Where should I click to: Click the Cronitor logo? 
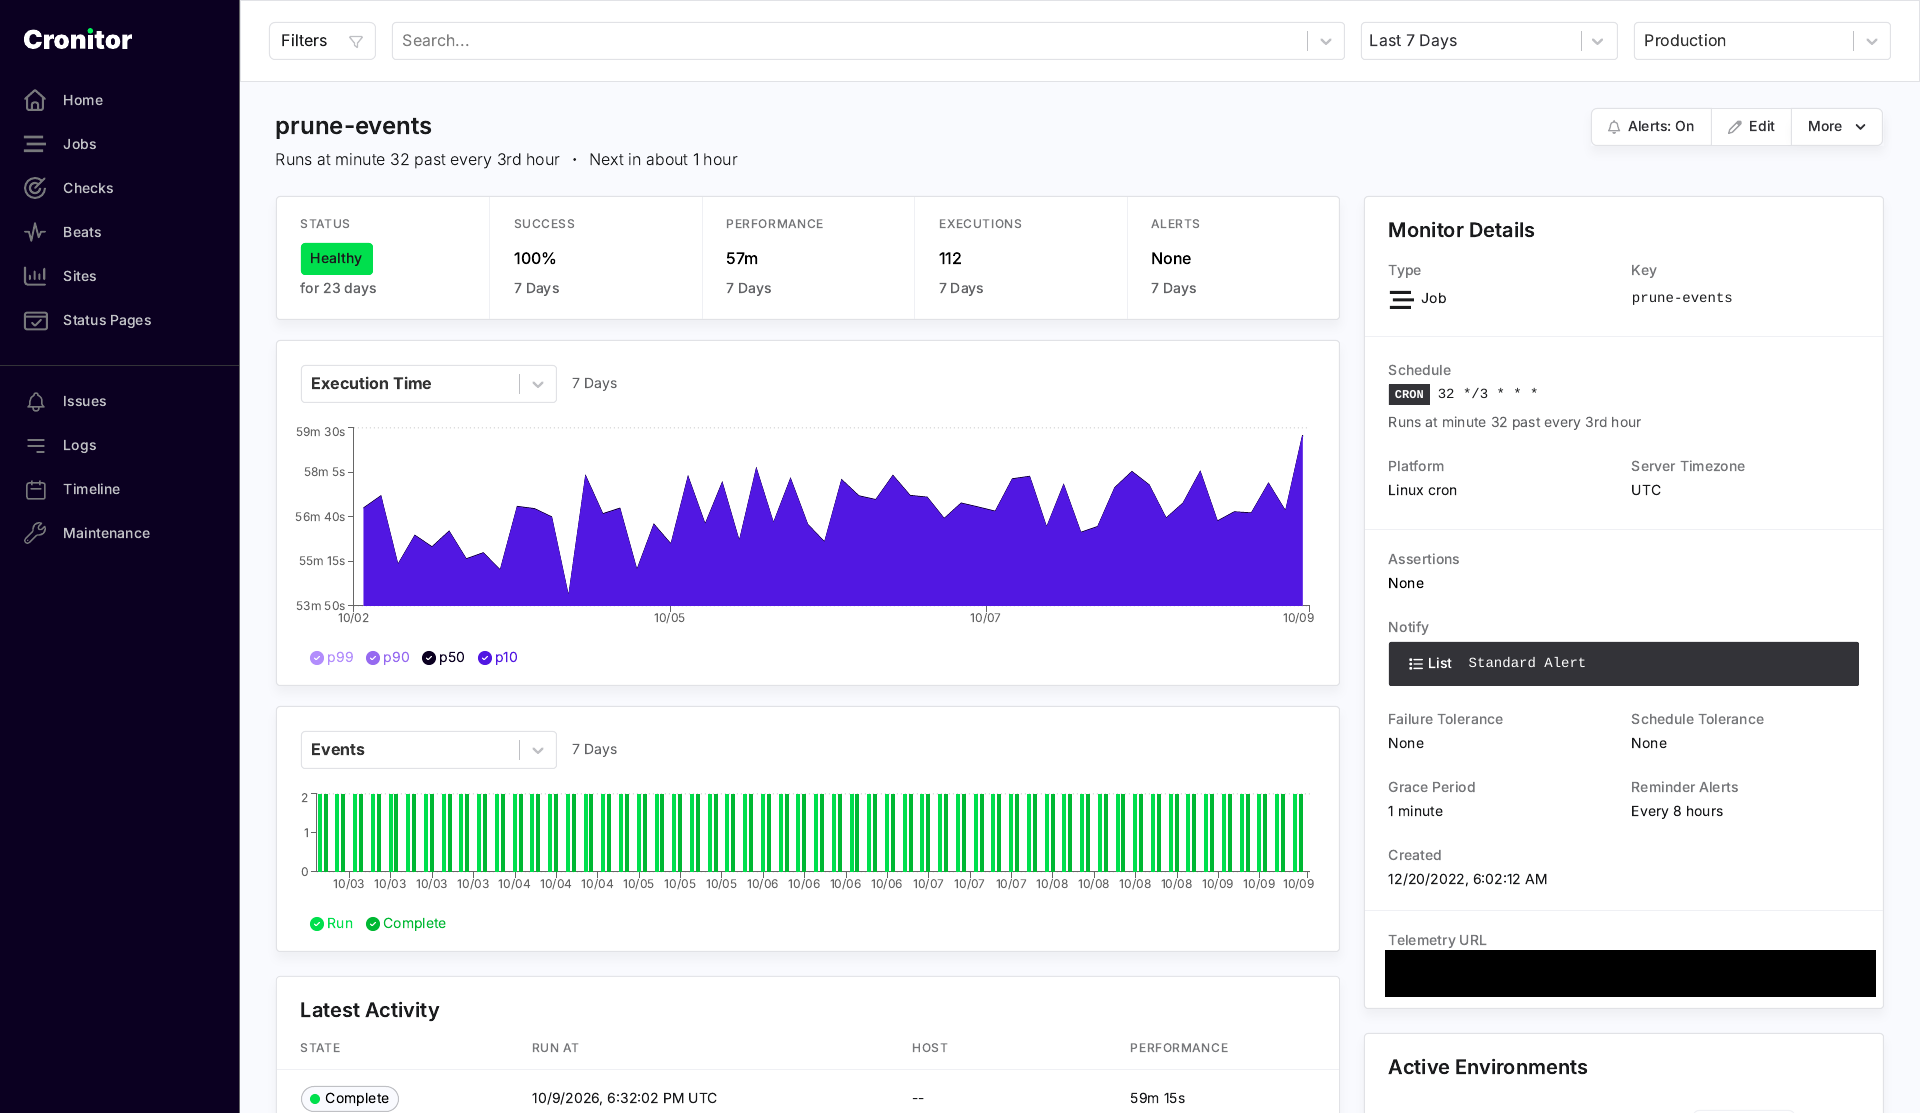[78, 40]
